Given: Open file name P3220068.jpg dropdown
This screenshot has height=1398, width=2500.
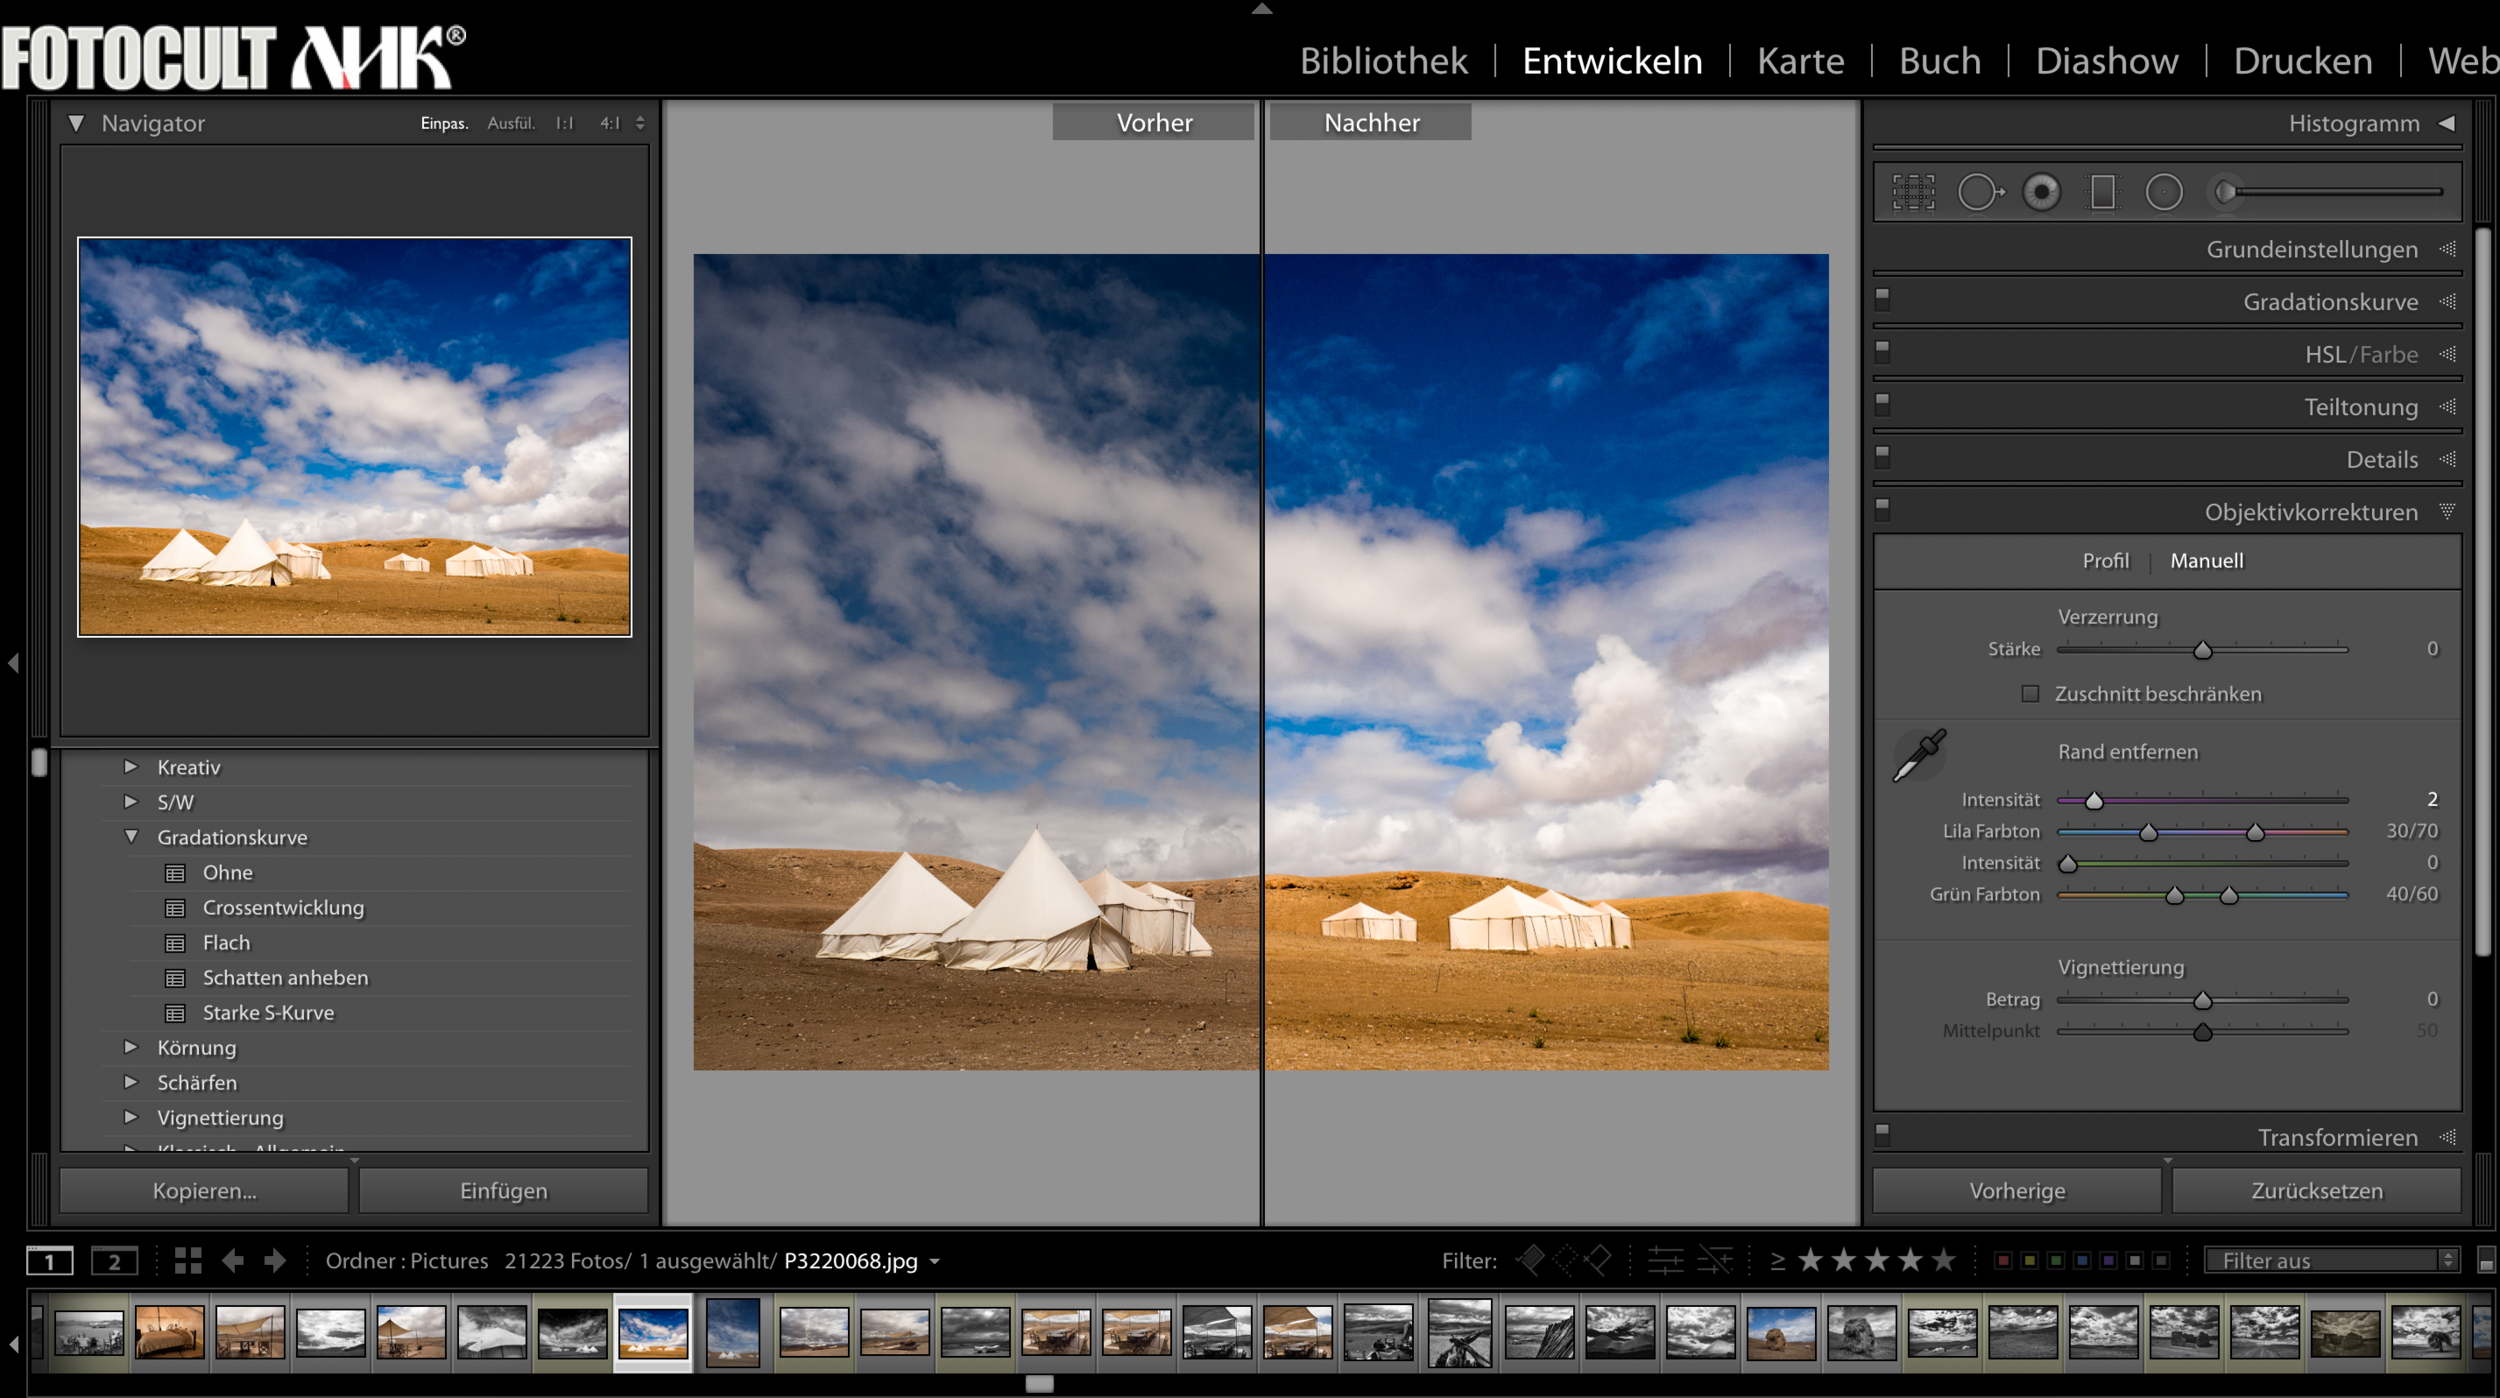Looking at the screenshot, I should 934,1261.
